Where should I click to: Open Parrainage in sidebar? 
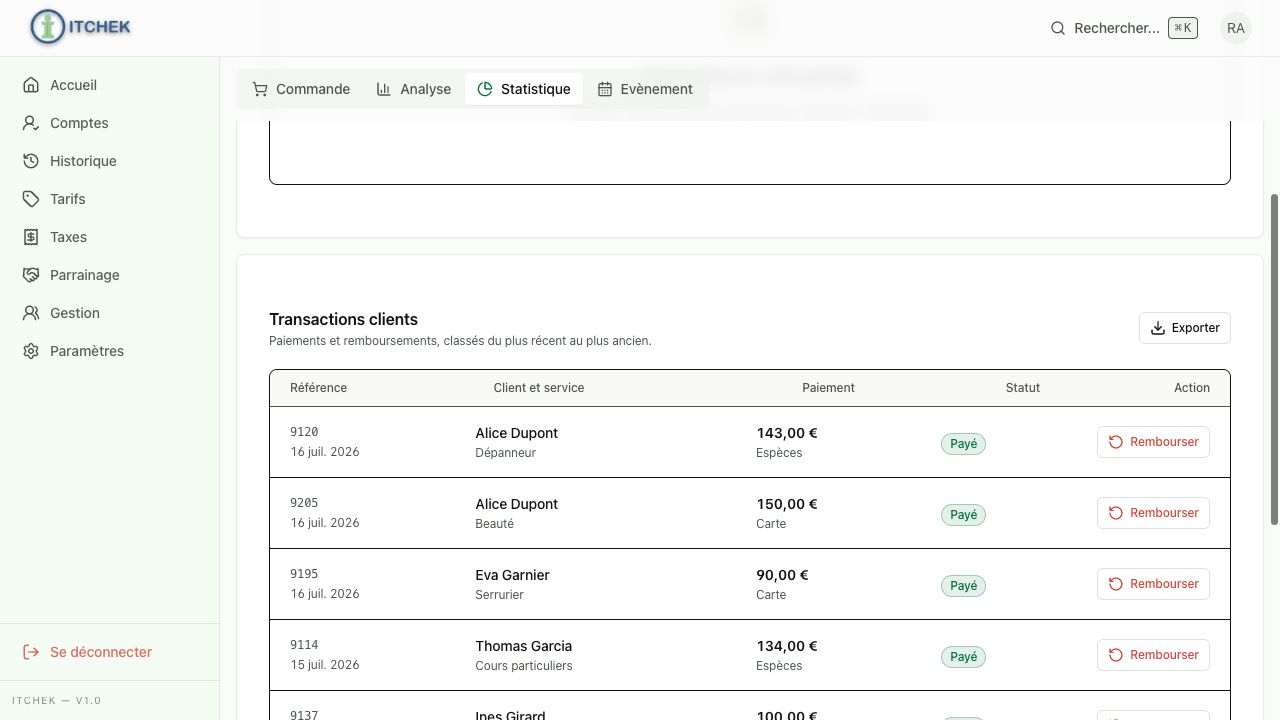(110, 275)
